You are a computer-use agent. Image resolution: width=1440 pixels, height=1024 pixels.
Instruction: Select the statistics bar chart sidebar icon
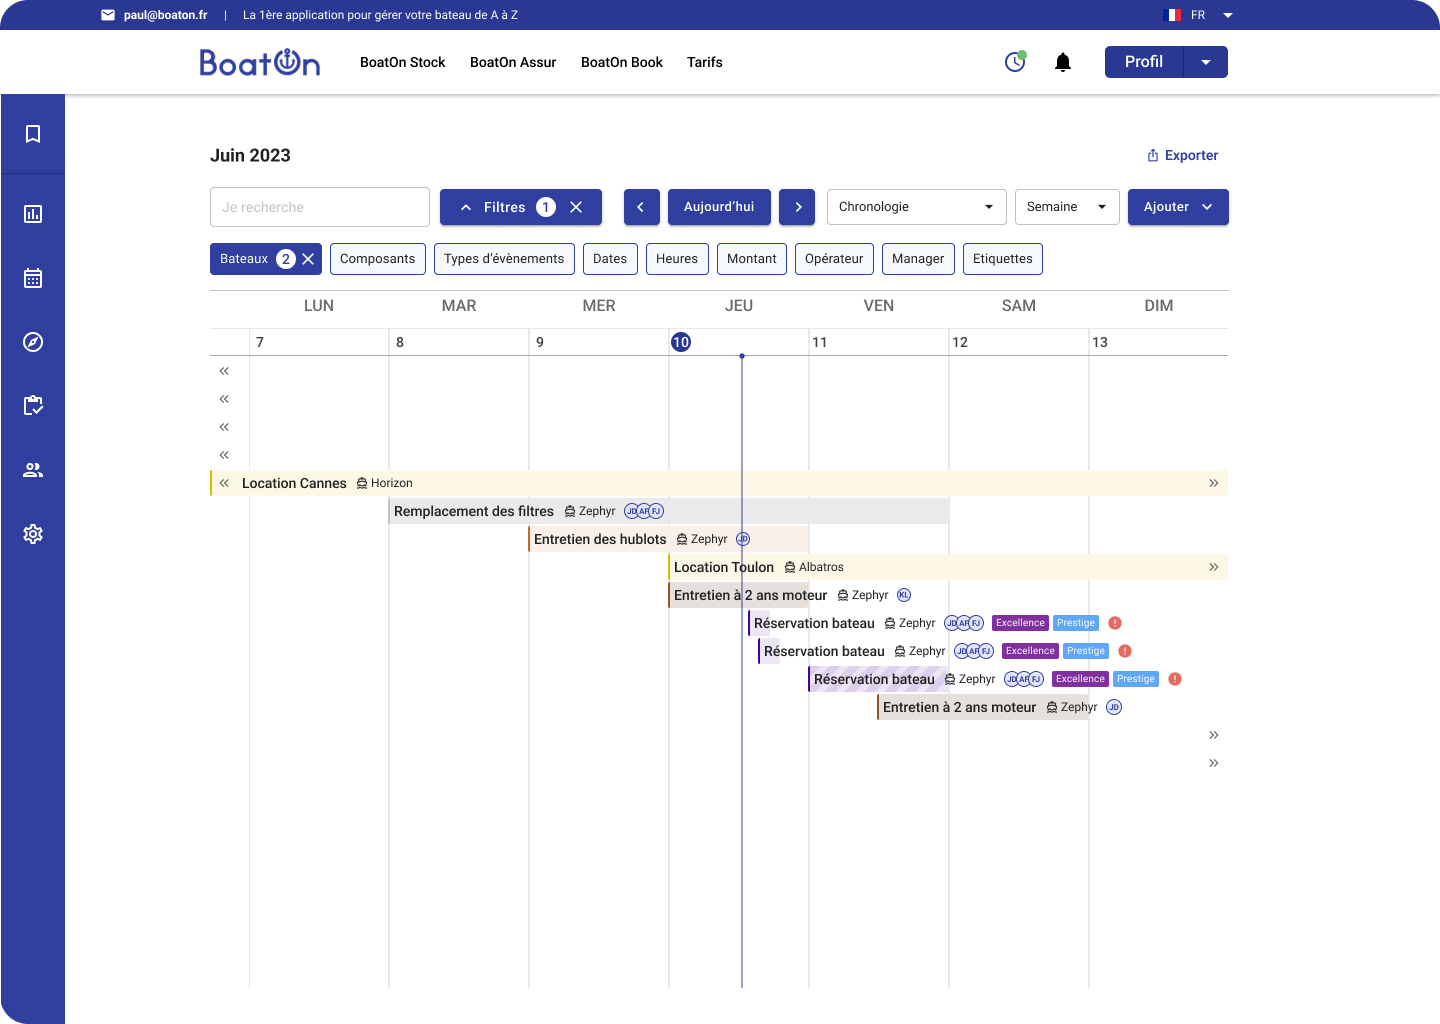(33, 213)
